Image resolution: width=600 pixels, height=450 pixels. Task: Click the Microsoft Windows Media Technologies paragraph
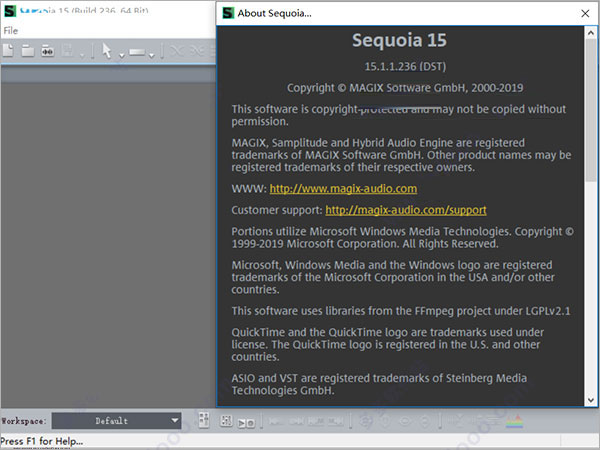[x=402, y=238]
